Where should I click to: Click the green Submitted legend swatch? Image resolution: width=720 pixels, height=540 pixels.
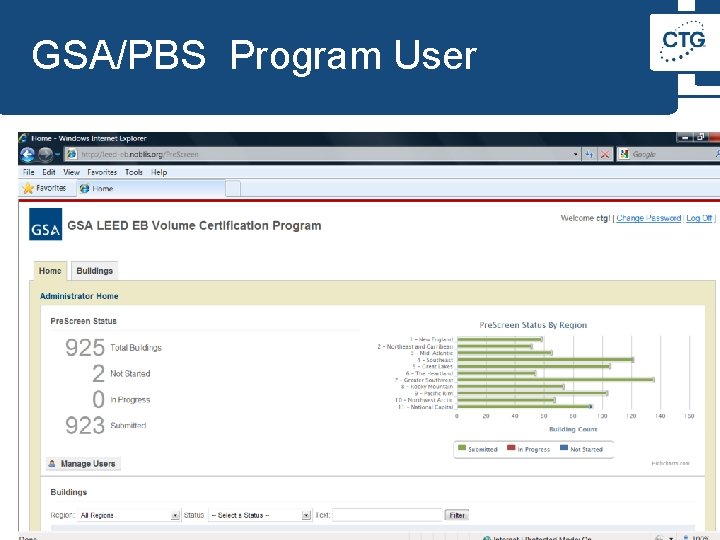(462, 448)
